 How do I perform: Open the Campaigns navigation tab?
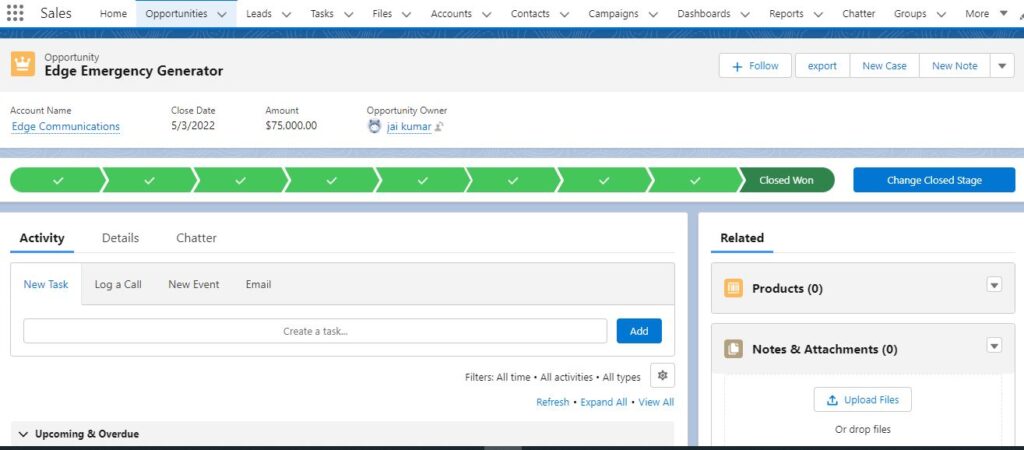tap(613, 14)
